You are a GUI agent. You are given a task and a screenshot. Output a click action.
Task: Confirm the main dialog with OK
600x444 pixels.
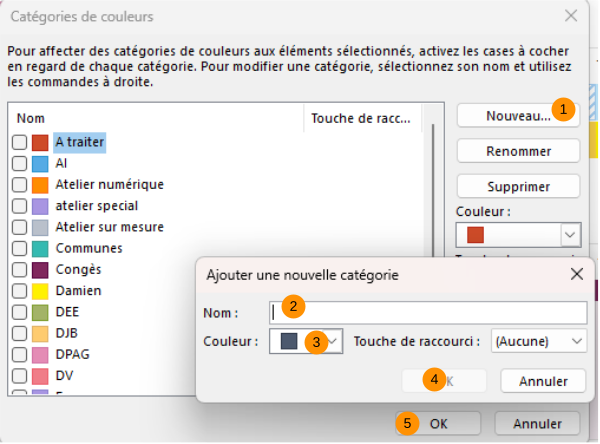pyautogui.click(x=438, y=423)
